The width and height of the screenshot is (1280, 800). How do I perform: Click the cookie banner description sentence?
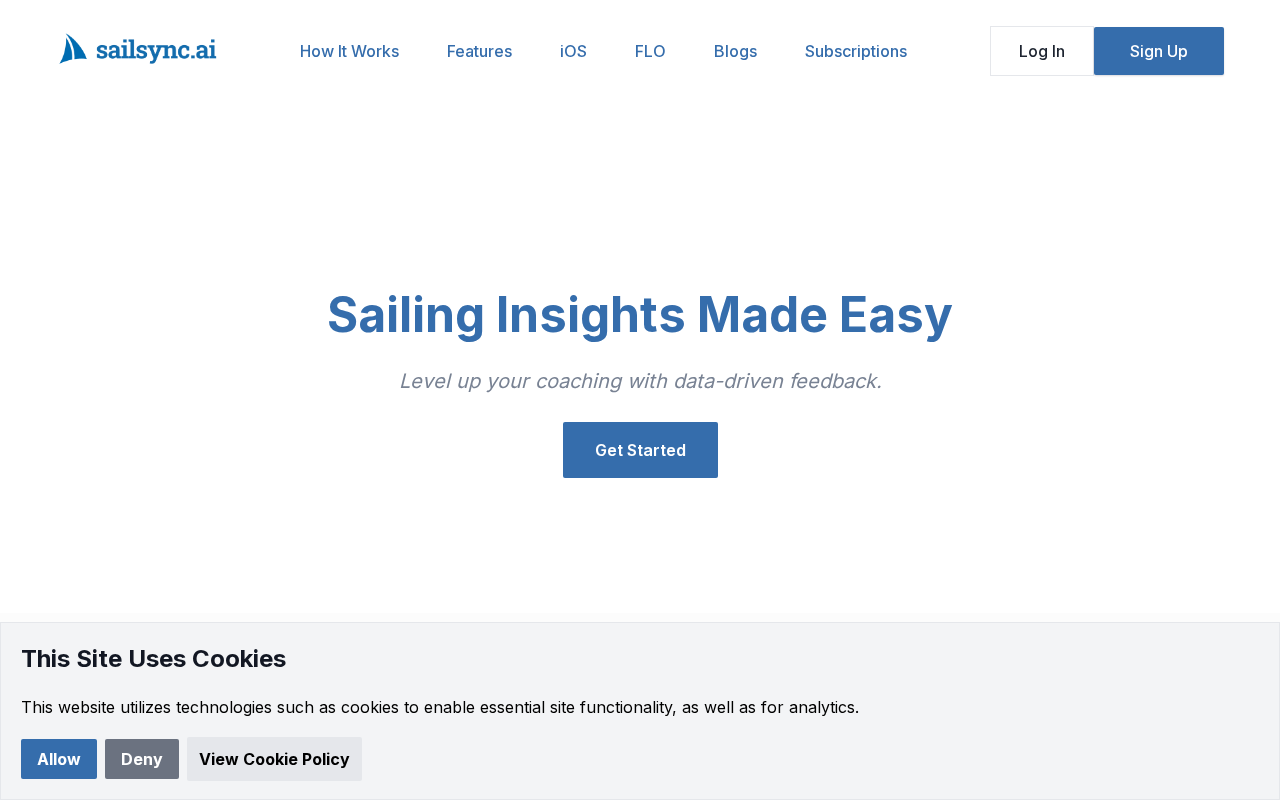439,707
